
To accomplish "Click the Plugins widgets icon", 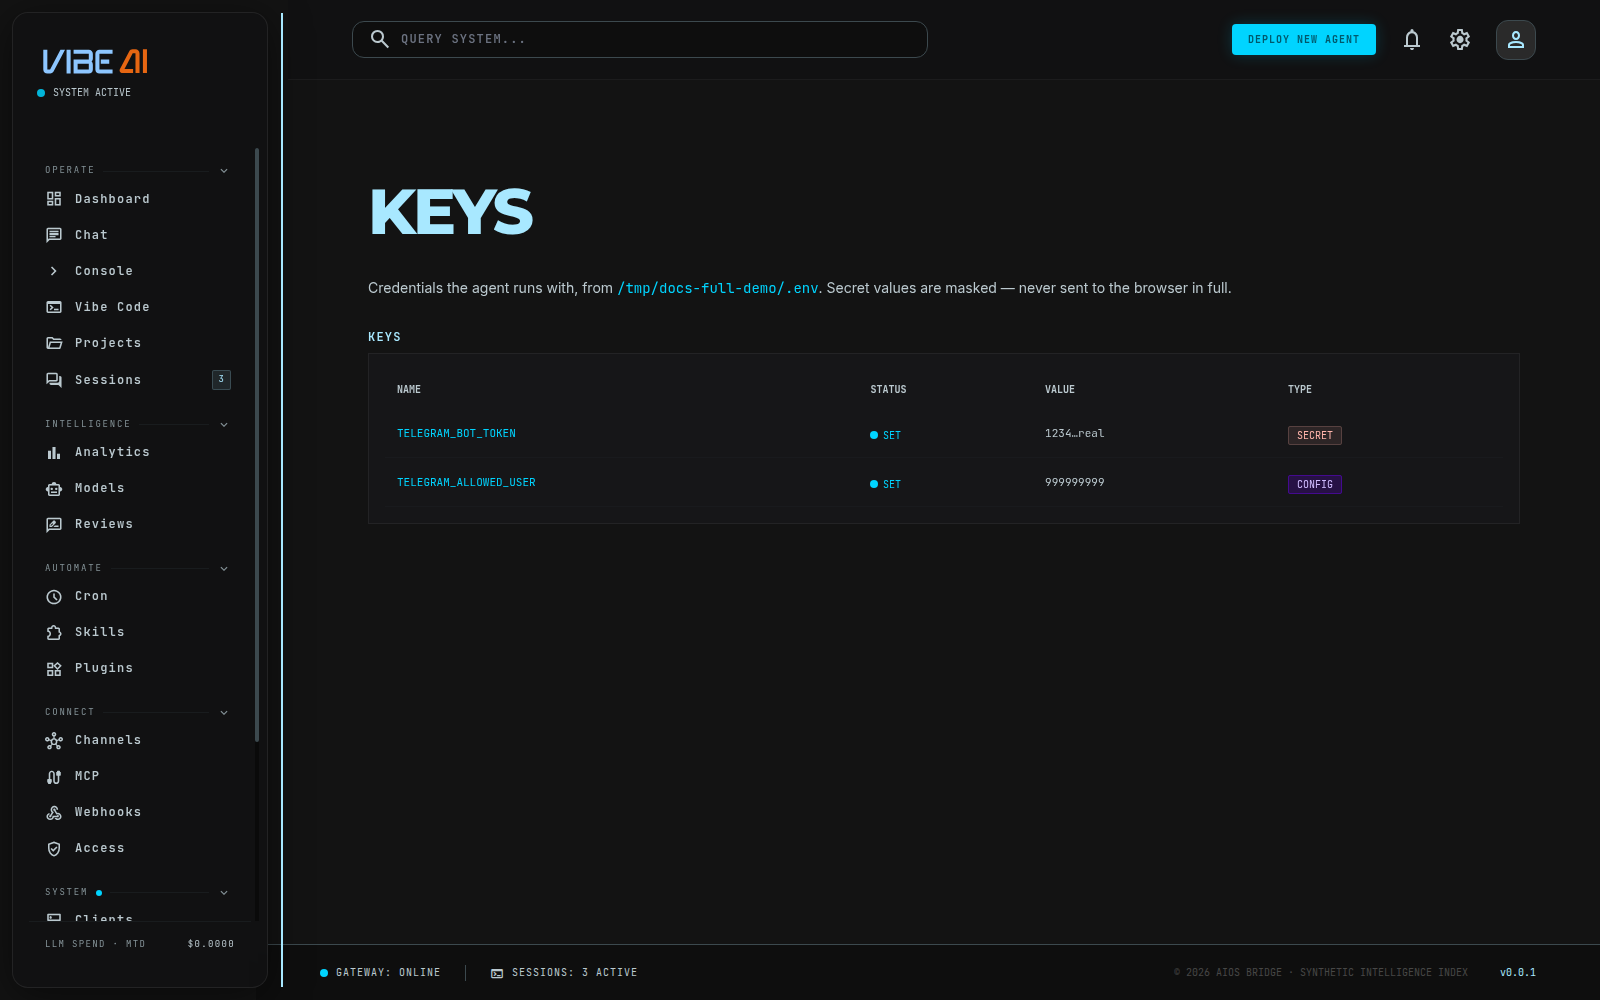I will coord(54,668).
